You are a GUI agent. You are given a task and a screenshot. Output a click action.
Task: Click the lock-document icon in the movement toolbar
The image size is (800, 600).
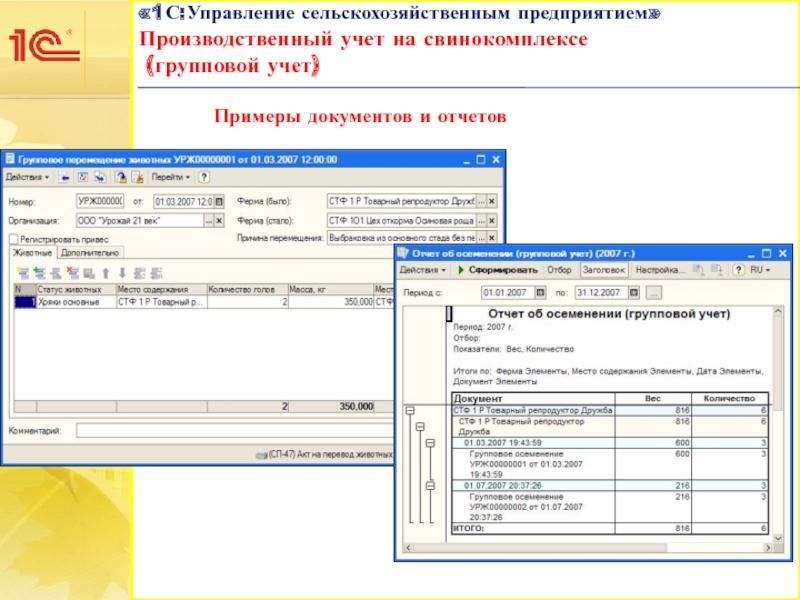(x=120, y=177)
